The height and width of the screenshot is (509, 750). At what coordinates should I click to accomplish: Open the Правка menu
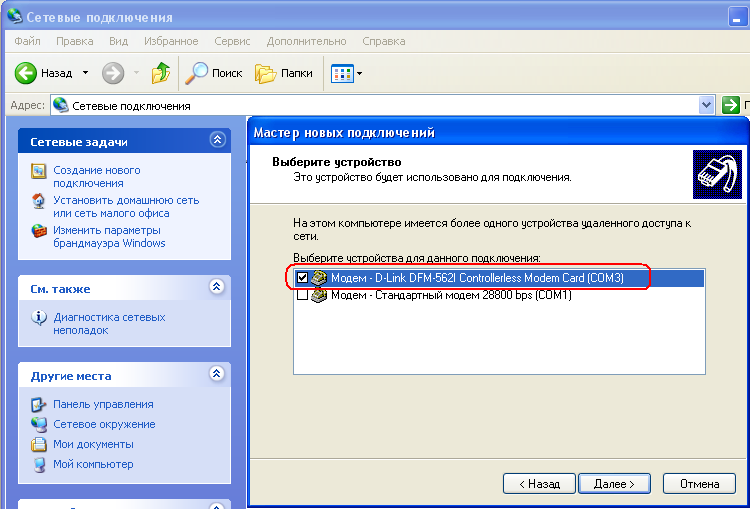(x=75, y=41)
